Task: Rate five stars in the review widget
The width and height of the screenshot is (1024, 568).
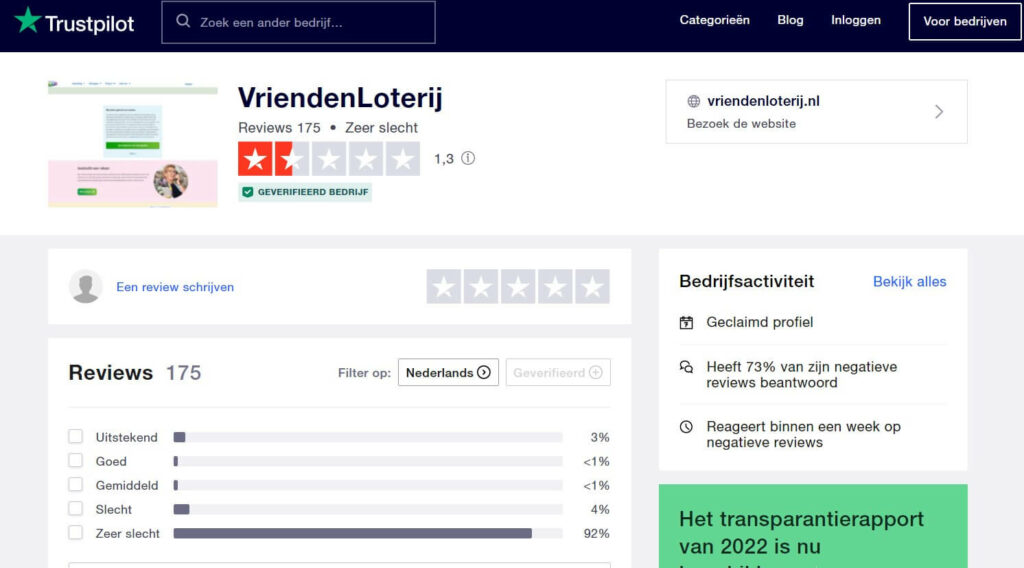Action: point(592,287)
